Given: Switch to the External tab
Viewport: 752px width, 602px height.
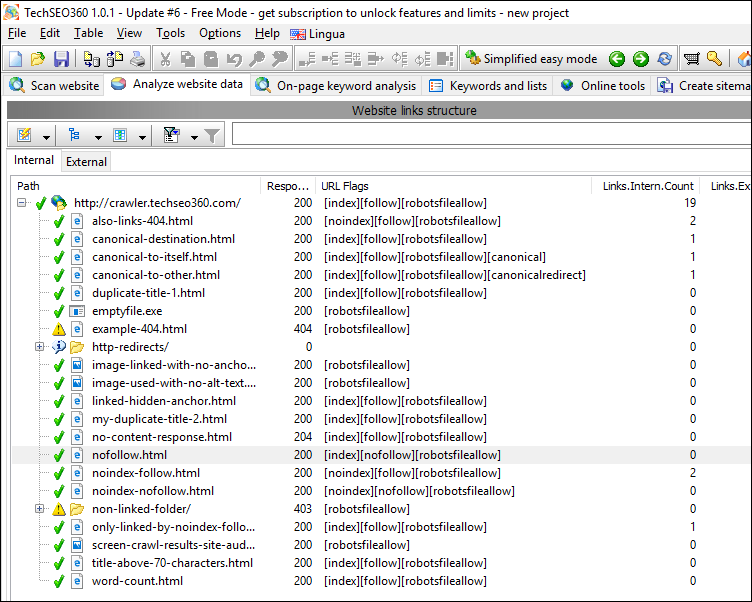Looking at the screenshot, I should (x=86, y=161).
